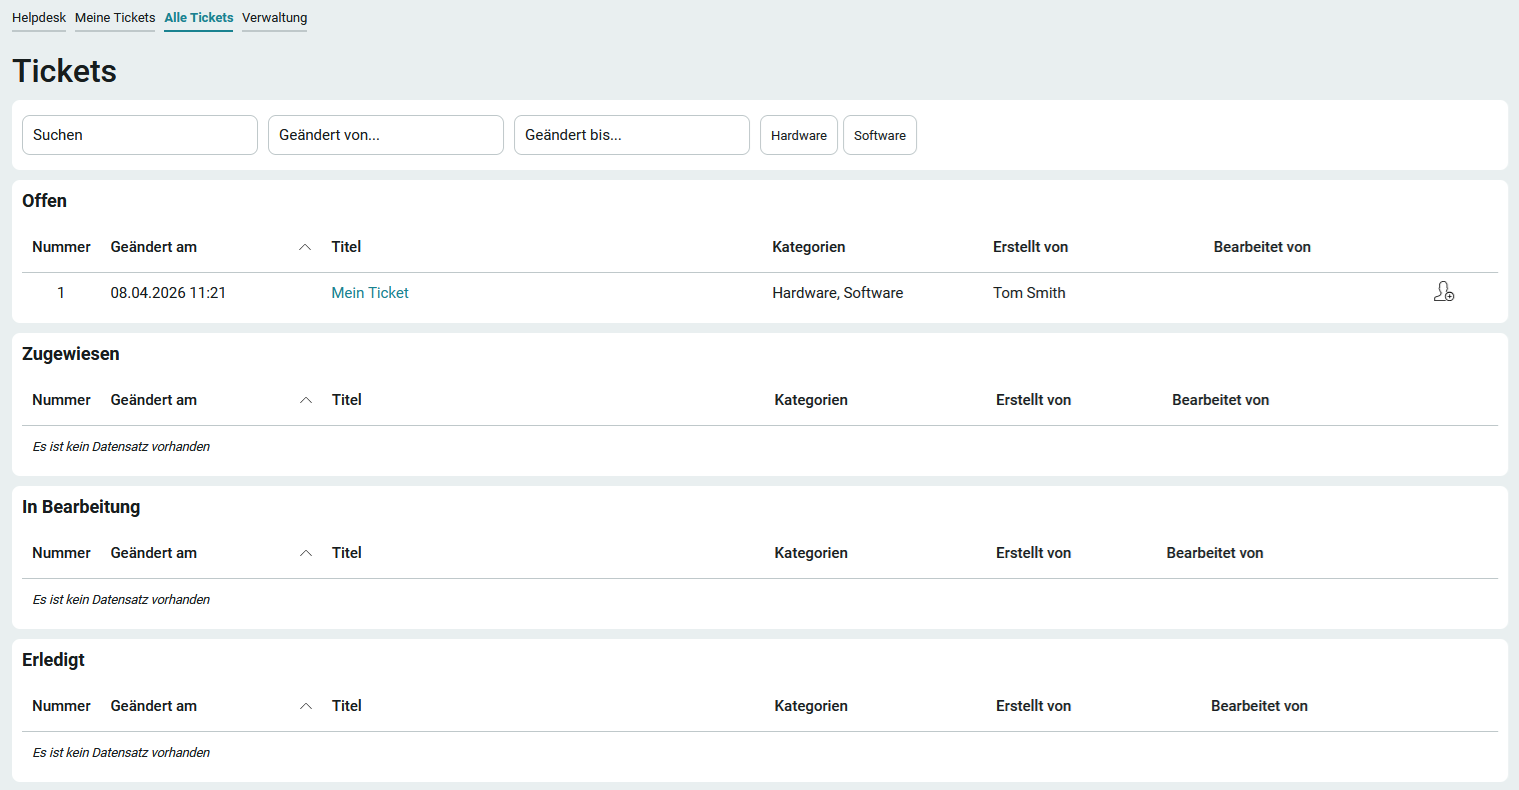Click the Hardware, Software category cell

click(838, 293)
